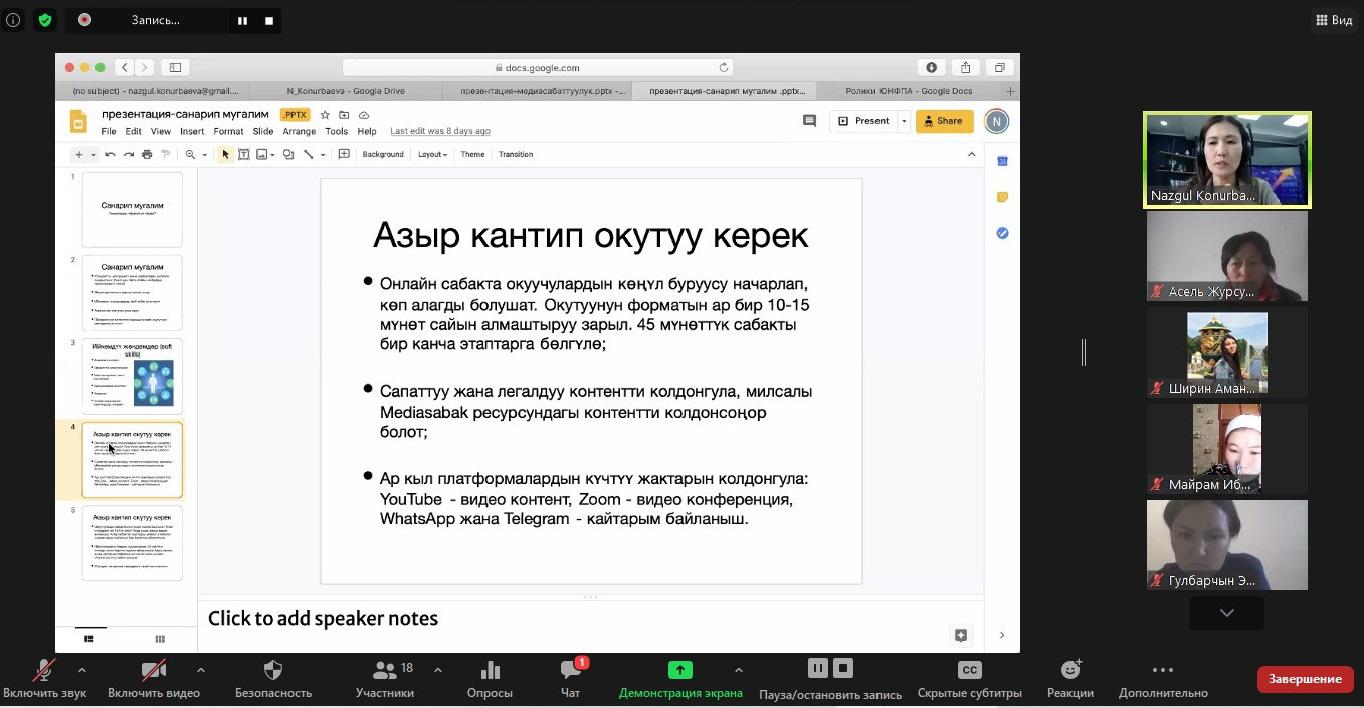Unmute microphone with Включить звук
Image resolution: width=1364 pixels, height=708 pixels.
44,678
